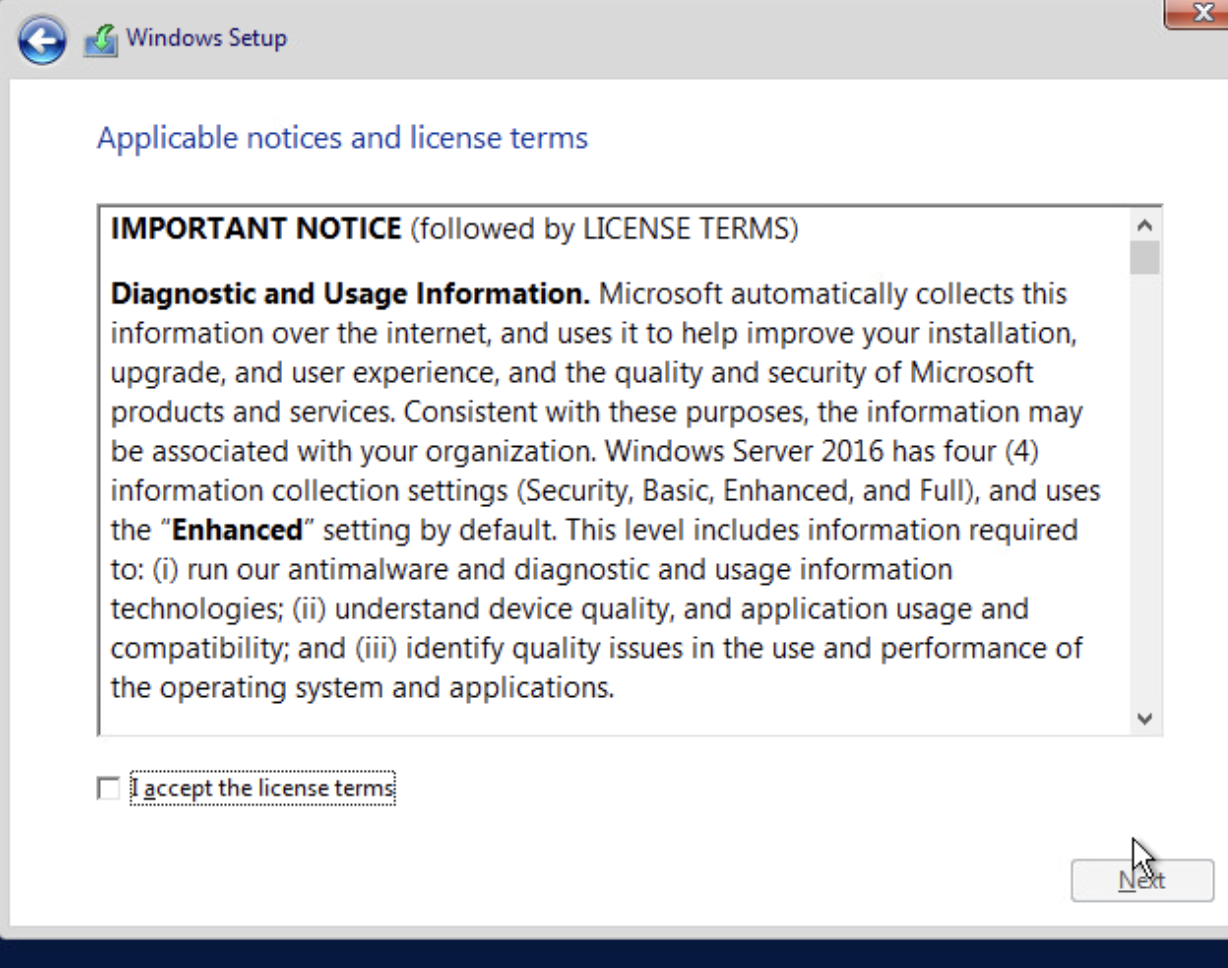Screen dimensions: 1228x968
Task: Click "the operating system and applications." line
Action: (x=362, y=688)
